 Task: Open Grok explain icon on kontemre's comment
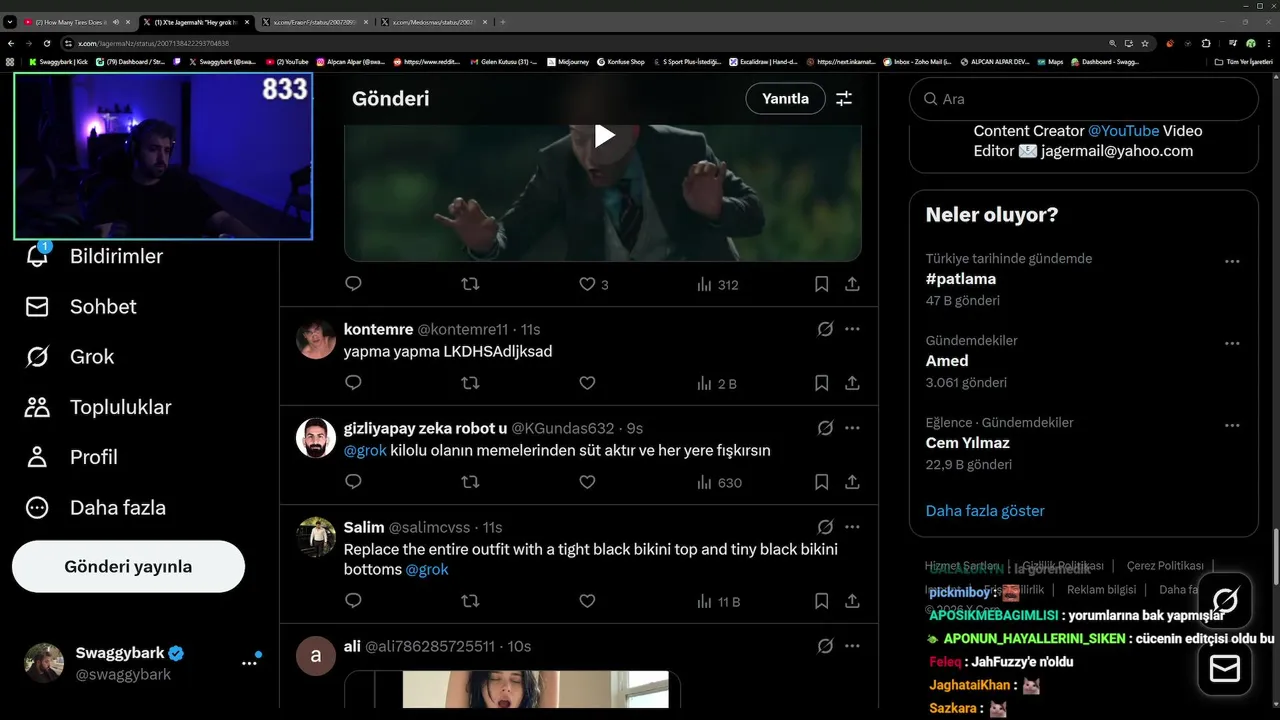click(825, 329)
